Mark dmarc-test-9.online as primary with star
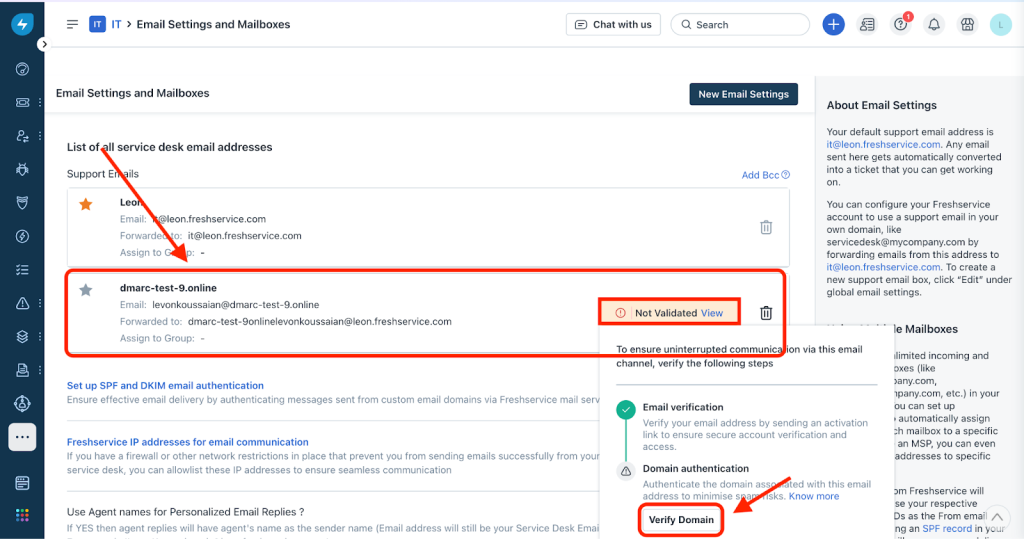This screenshot has width=1024, height=539. [86, 290]
